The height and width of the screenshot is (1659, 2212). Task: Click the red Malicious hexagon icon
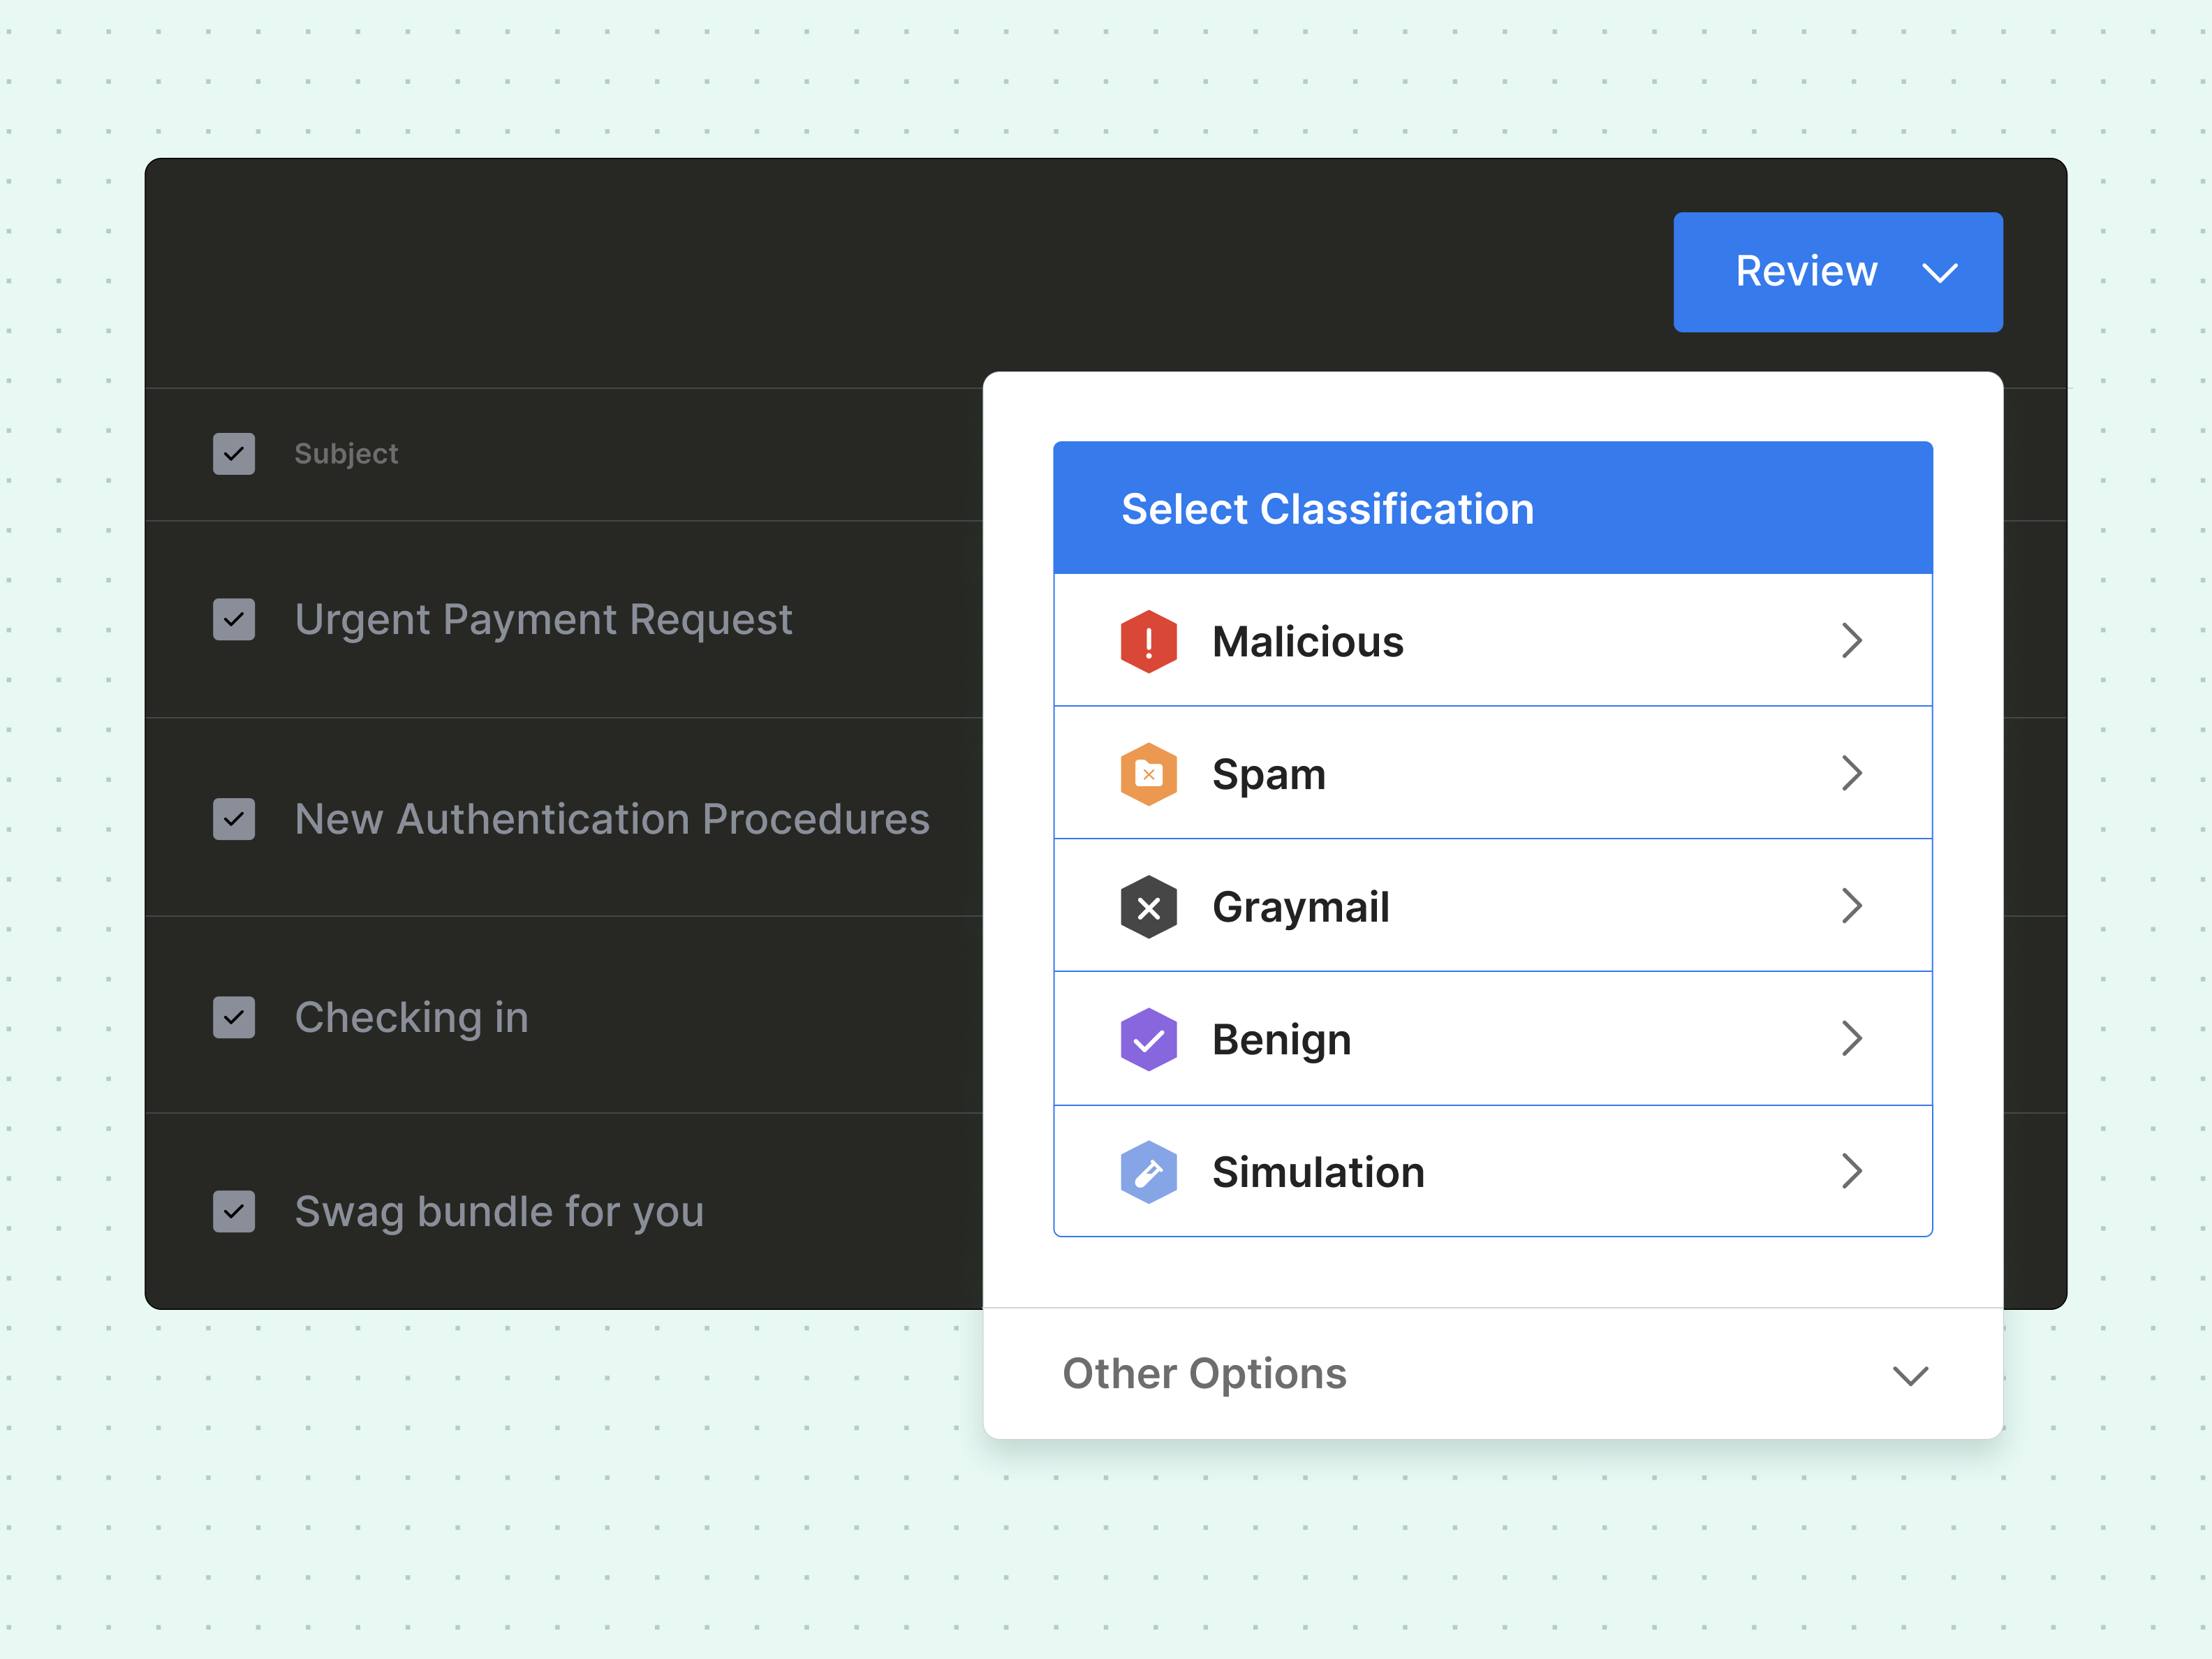tap(1148, 641)
